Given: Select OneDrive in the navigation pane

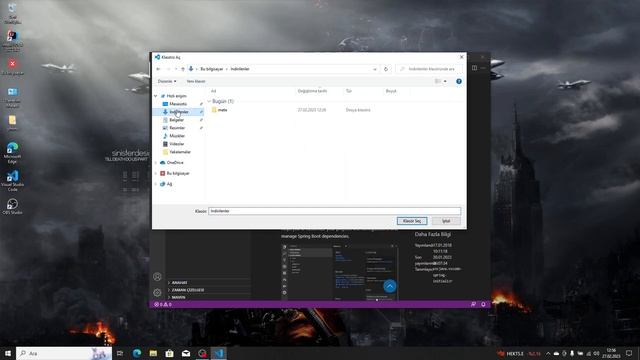Looking at the screenshot, I should pyautogui.click(x=175, y=162).
